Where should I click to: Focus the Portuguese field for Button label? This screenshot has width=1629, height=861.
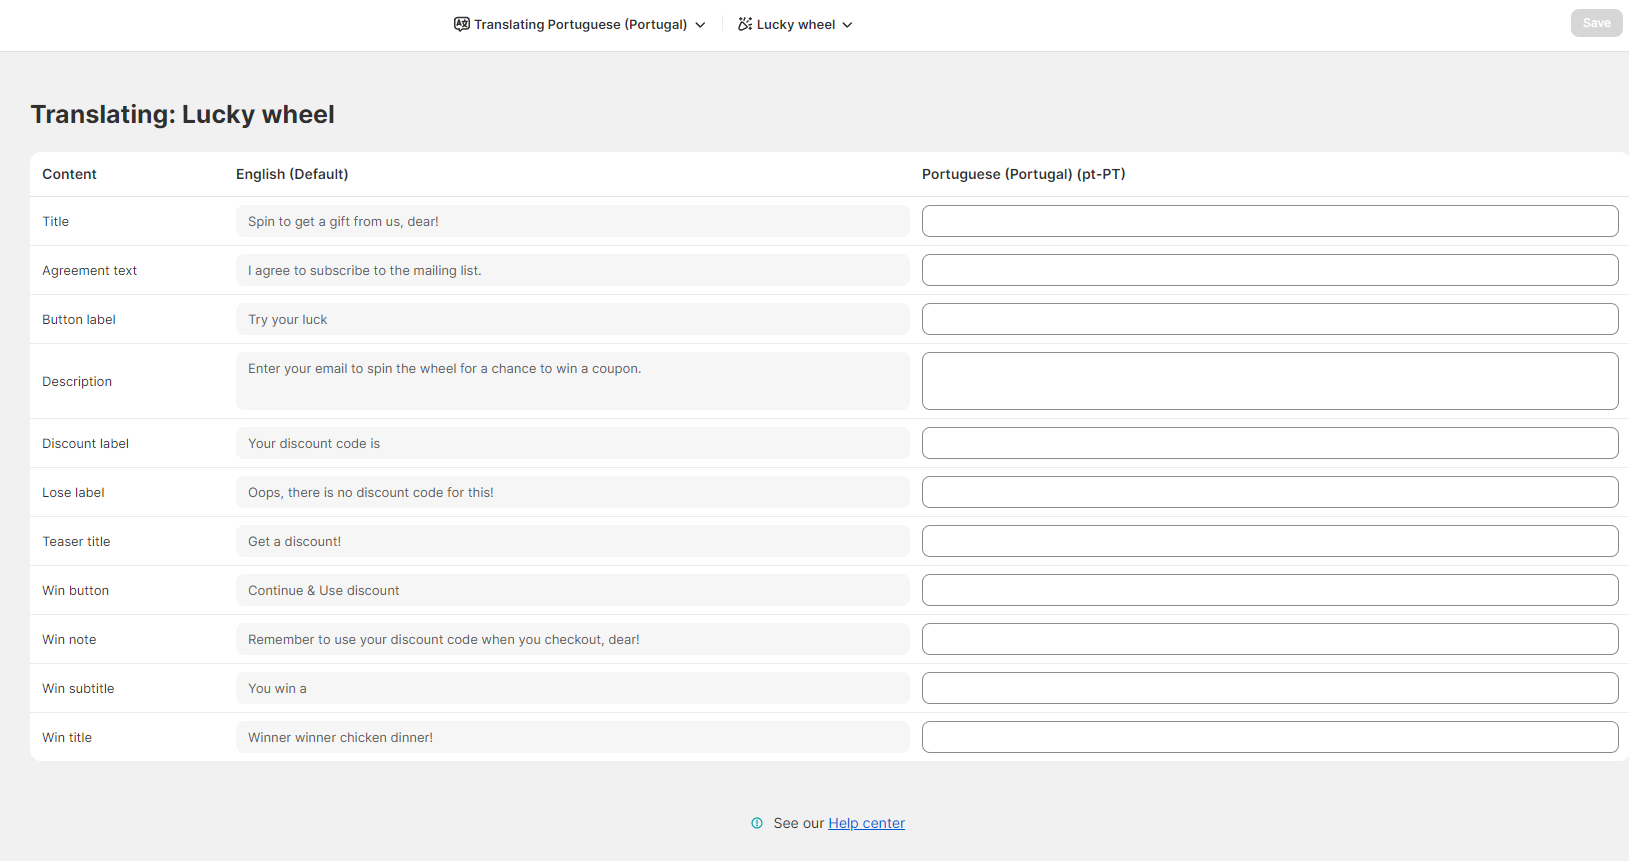click(x=1270, y=319)
